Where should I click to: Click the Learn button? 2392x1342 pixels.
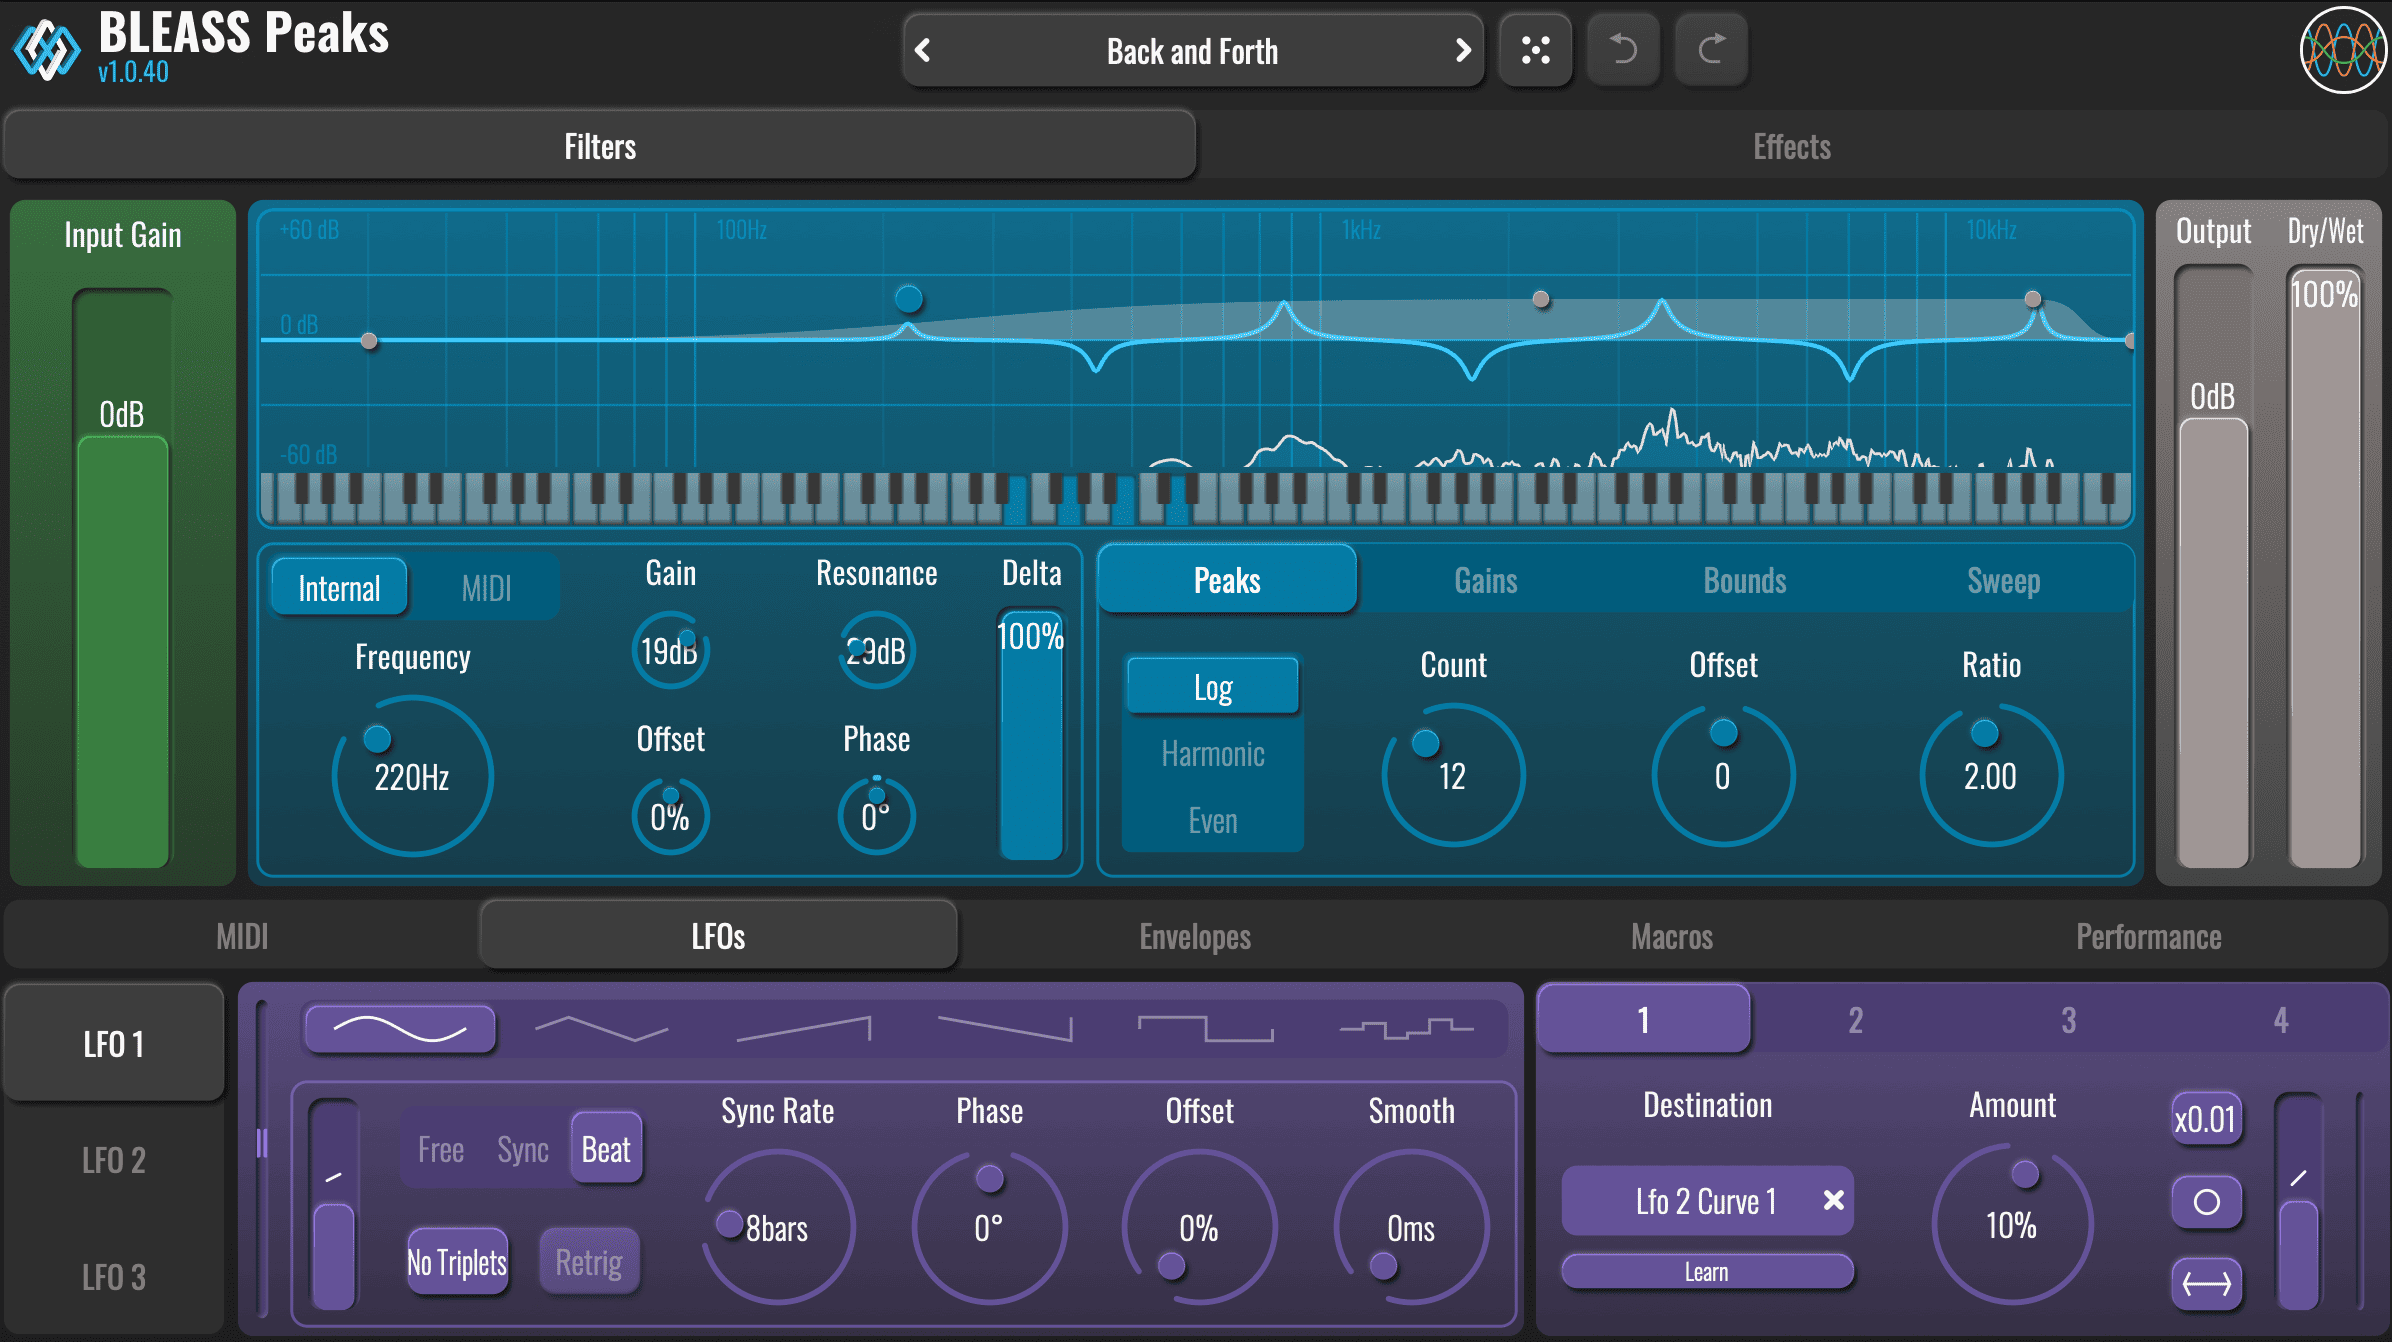(1706, 1272)
